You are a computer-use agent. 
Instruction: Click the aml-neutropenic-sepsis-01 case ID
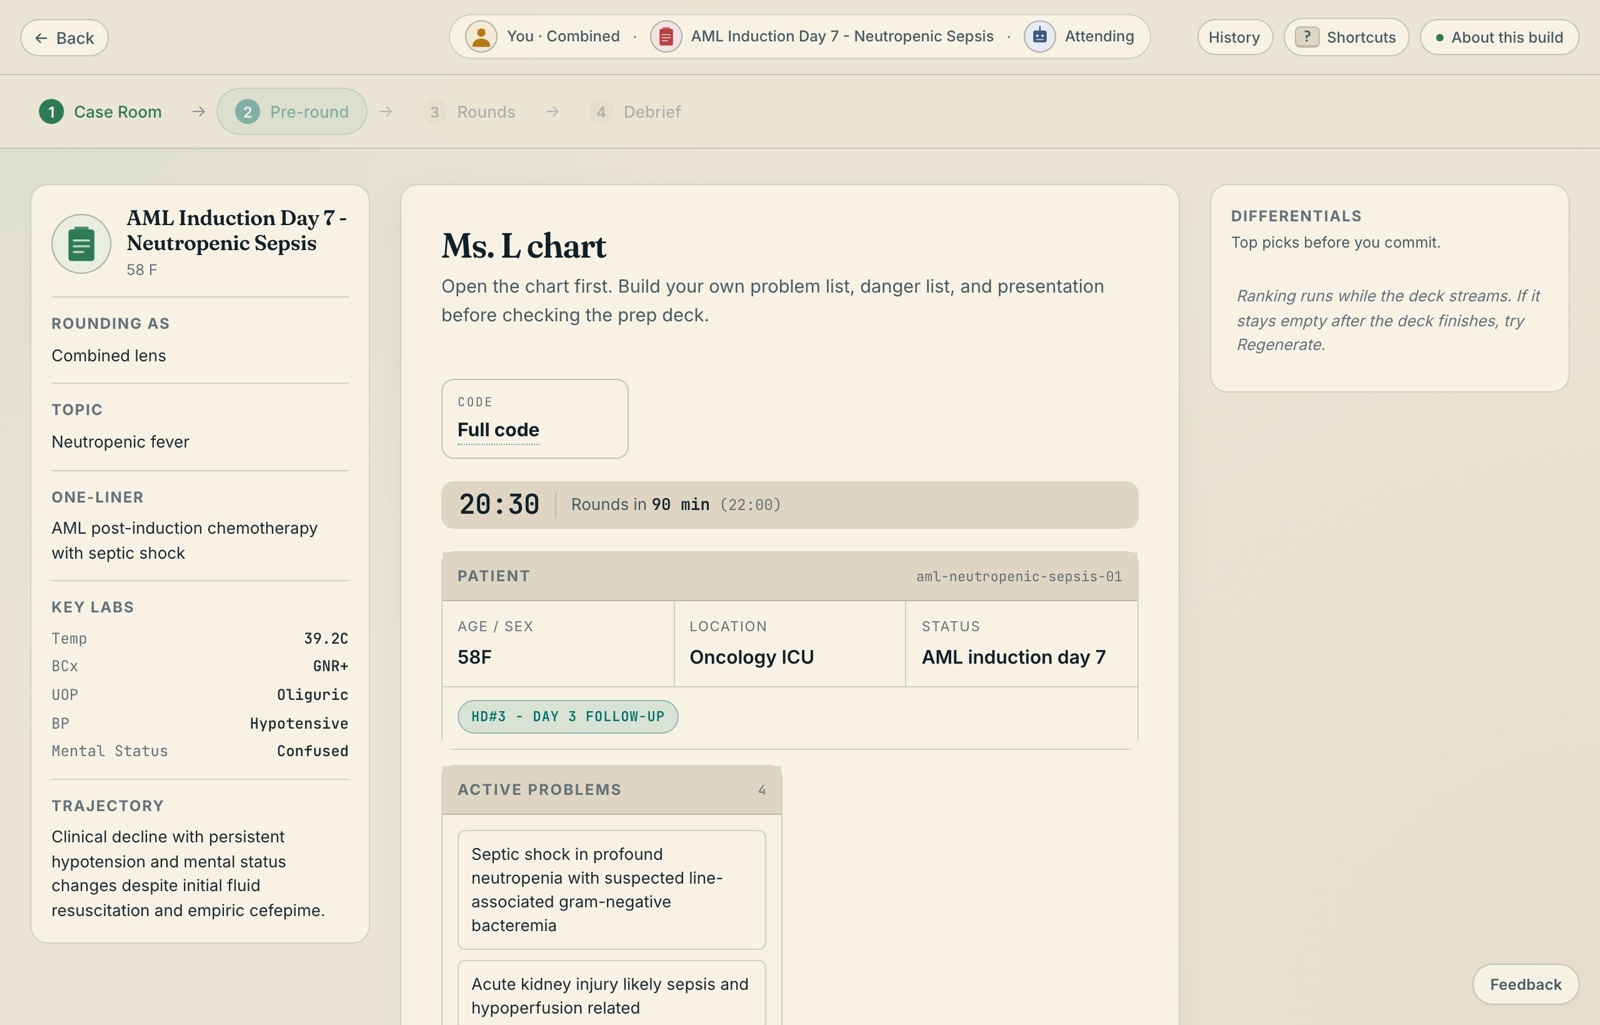[x=1019, y=577]
